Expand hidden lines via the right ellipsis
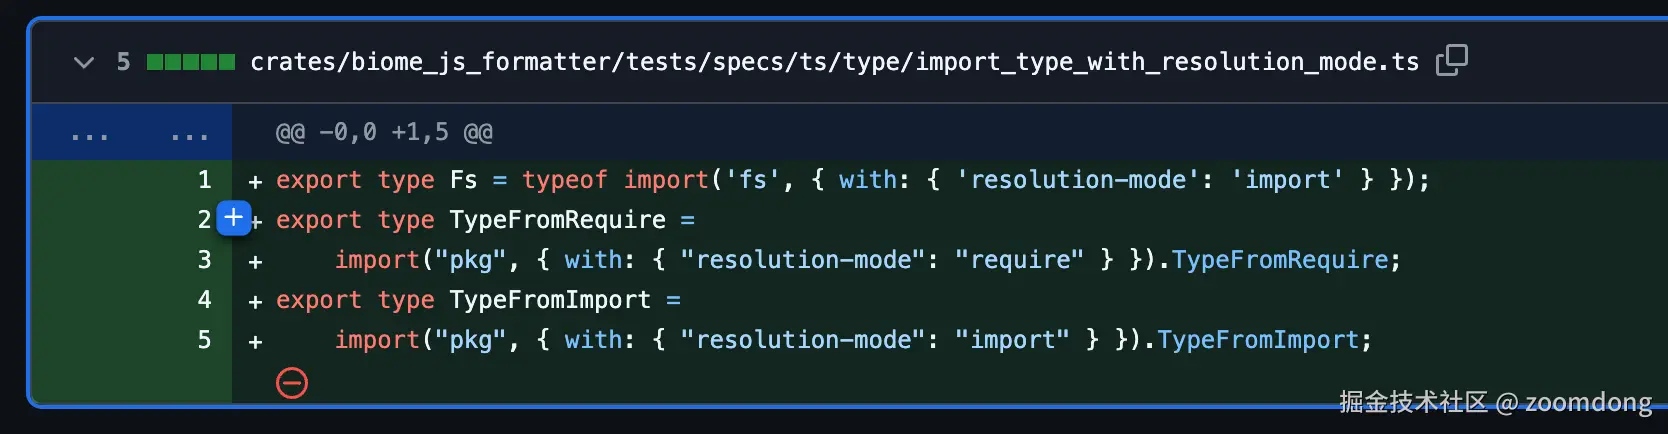 pos(189,133)
